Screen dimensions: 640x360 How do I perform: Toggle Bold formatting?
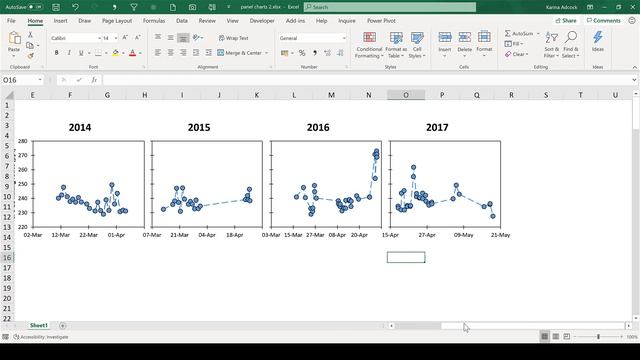56,53
